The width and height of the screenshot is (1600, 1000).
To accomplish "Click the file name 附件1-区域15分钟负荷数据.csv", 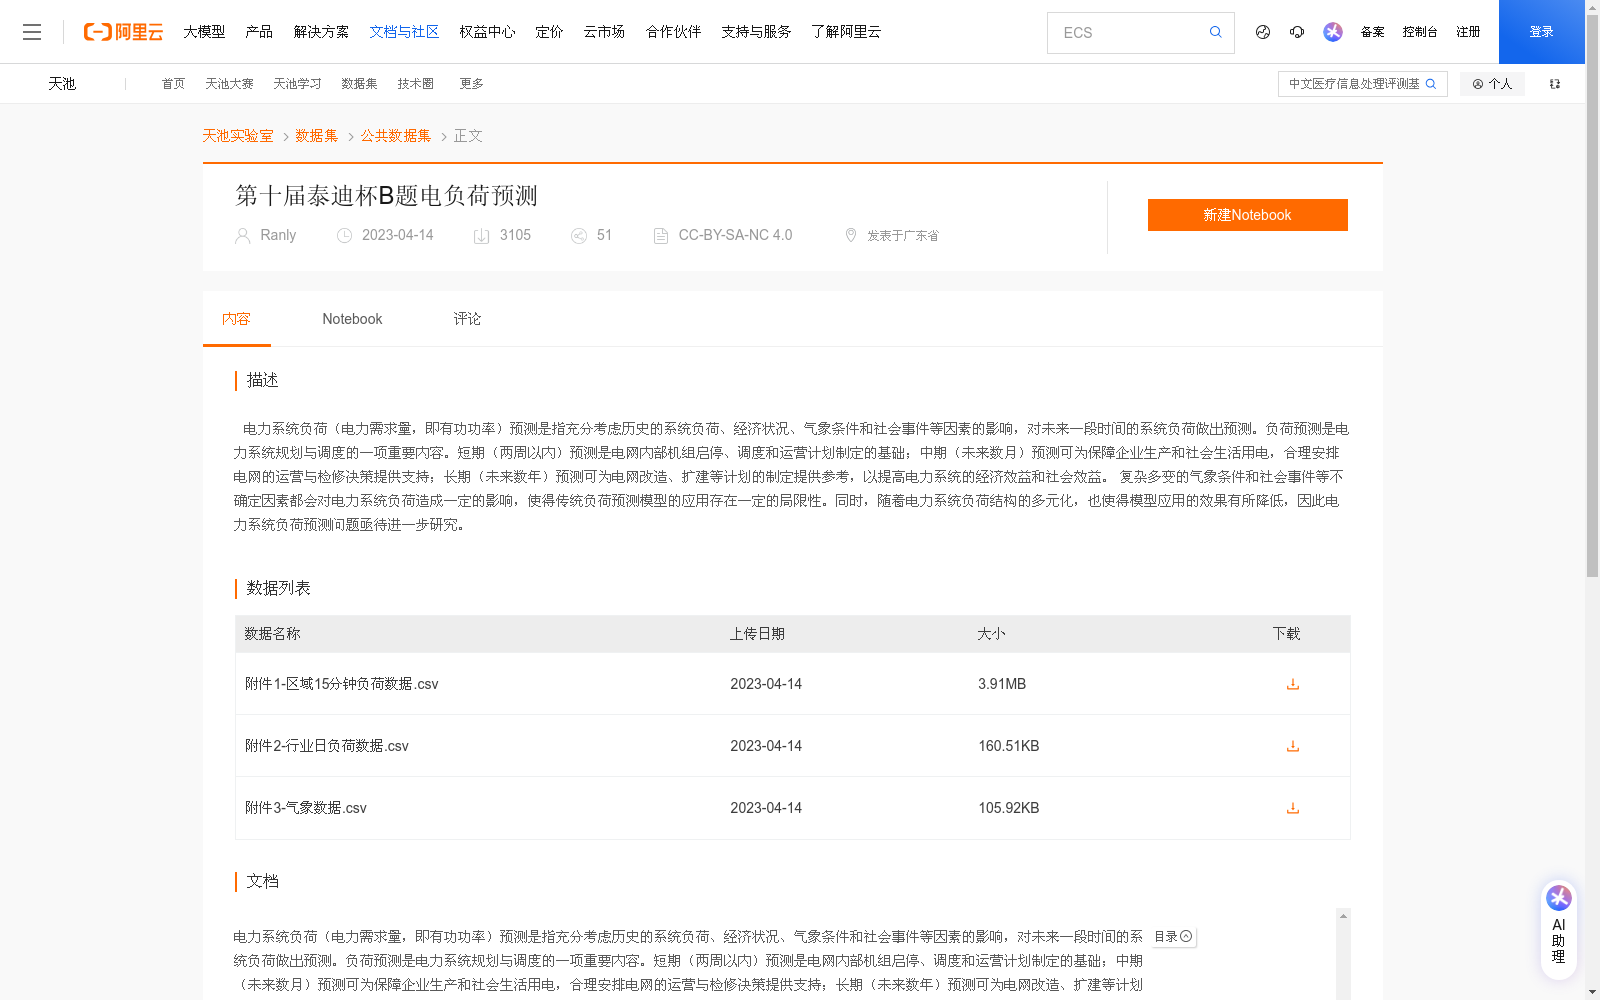I will coord(342,684).
